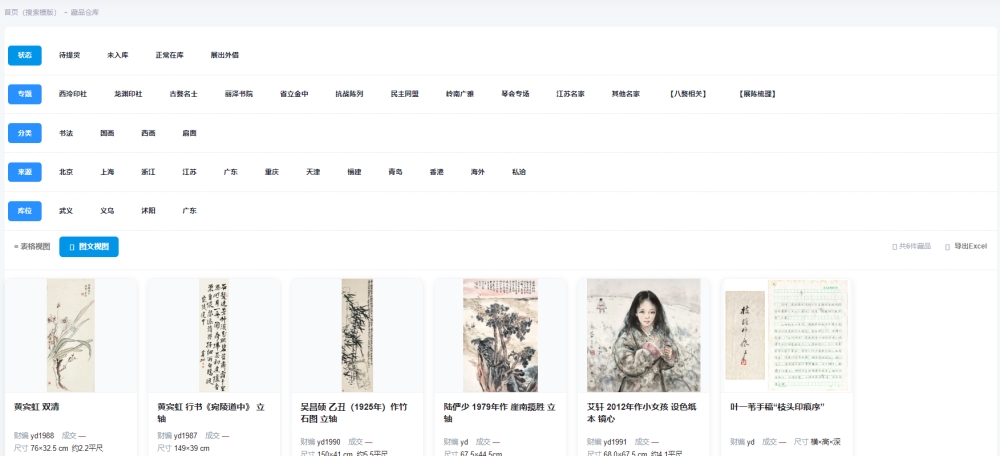Filter status by 待提货

click(70, 55)
